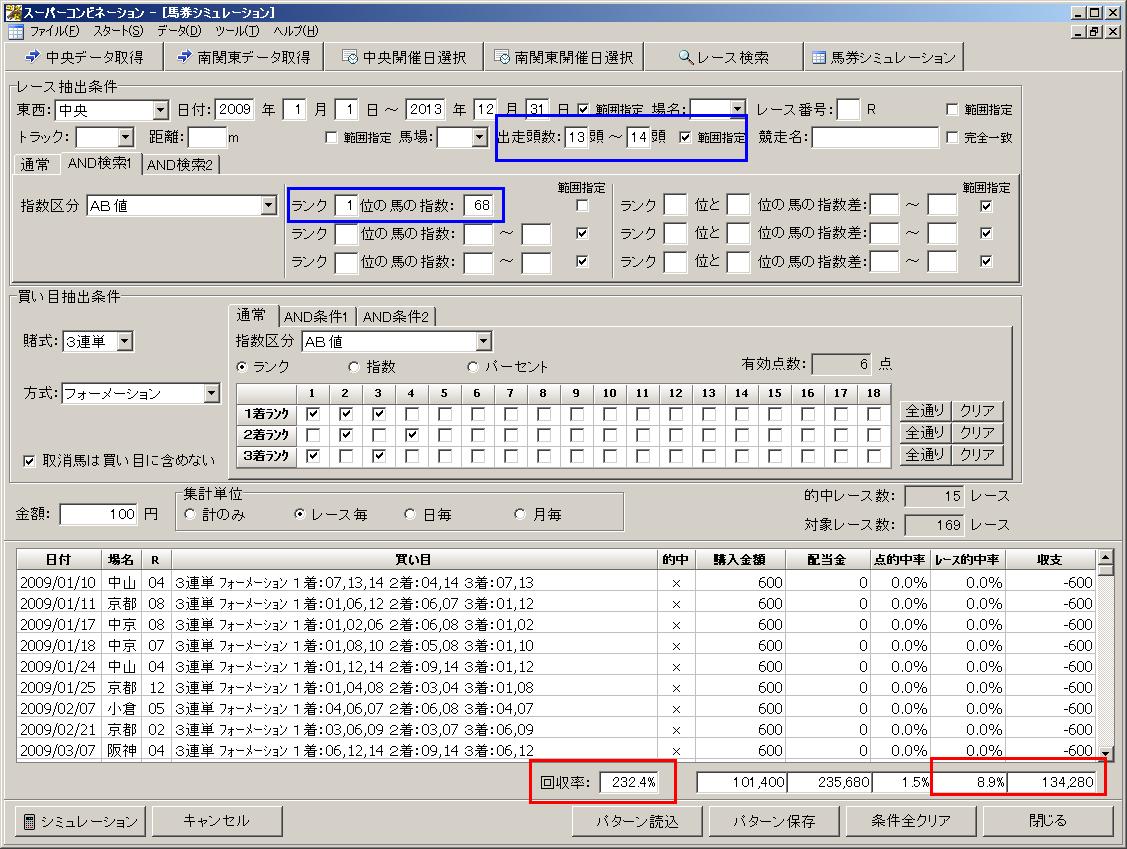The width and height of the screenshot is (1127, 849).
Task: Open the ファイル(F) menu
Action: [55, 31]
